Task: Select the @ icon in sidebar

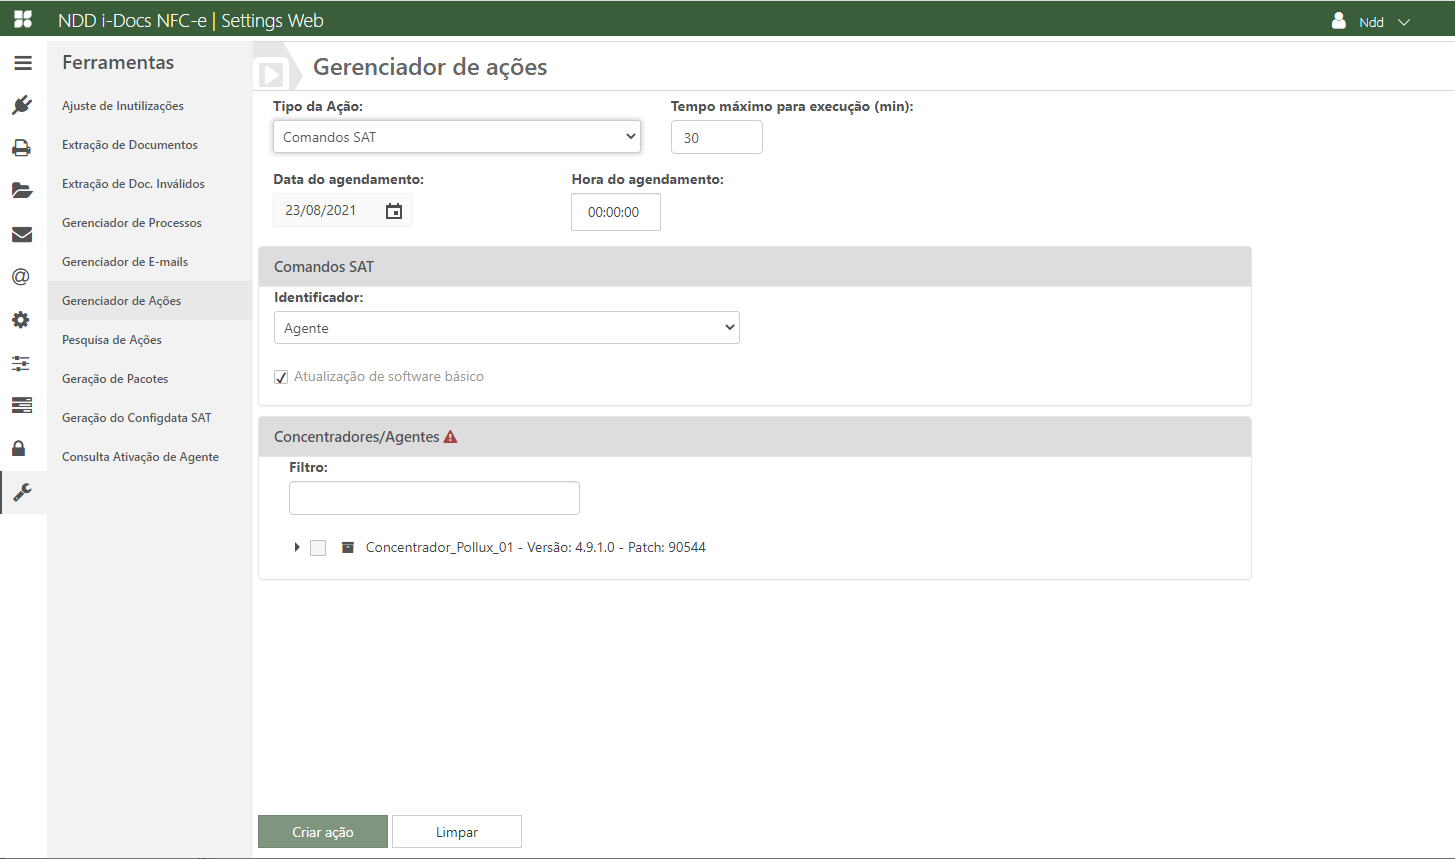Action: tap(22, 277)
